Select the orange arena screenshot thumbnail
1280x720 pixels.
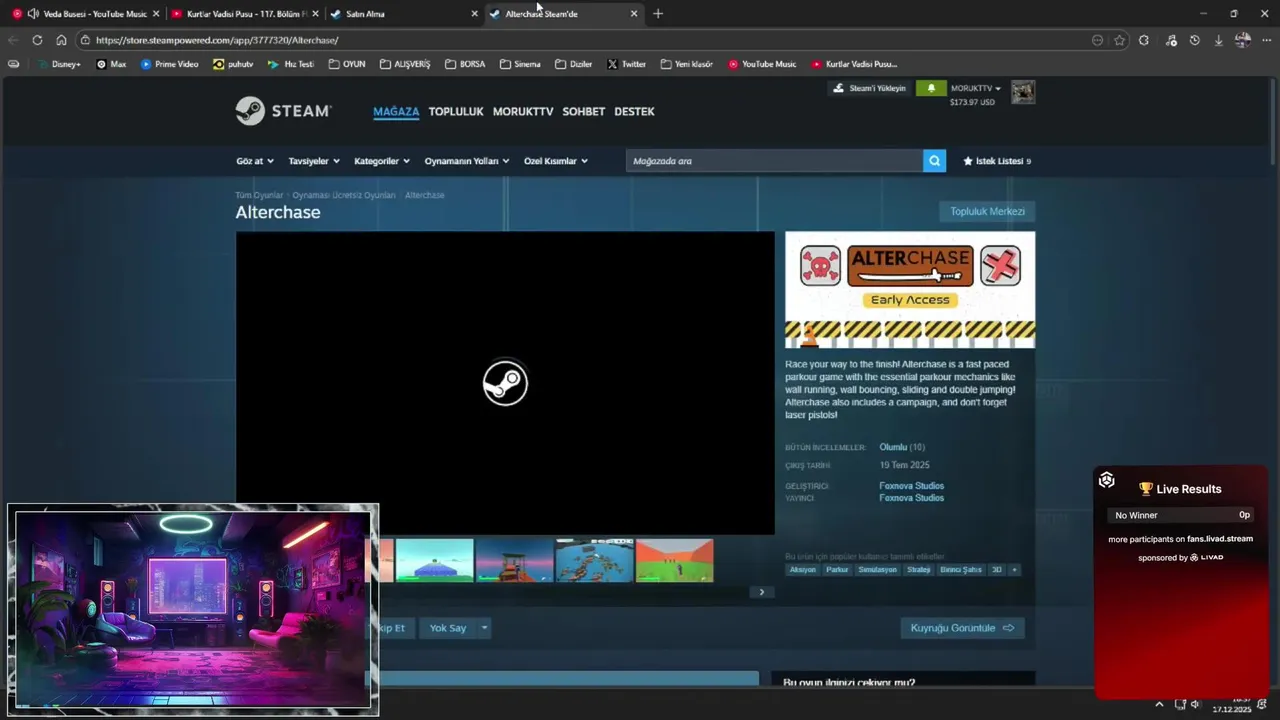tap(674, 560)
